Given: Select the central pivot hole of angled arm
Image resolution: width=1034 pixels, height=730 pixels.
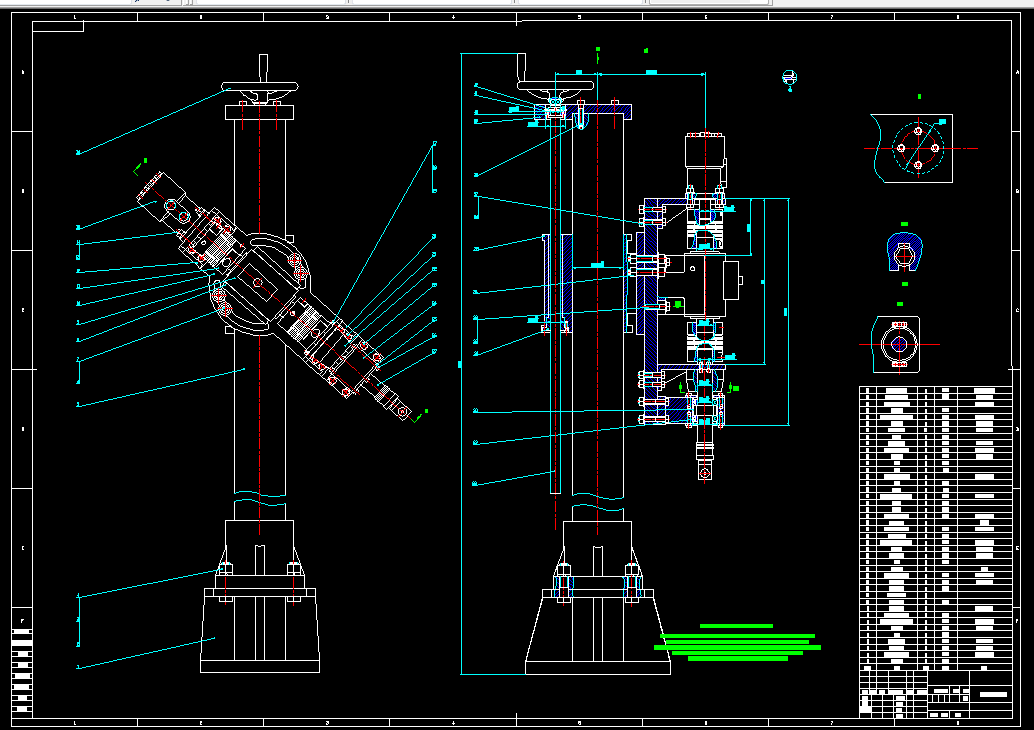Looking at the screenshot, I should 258,283.
